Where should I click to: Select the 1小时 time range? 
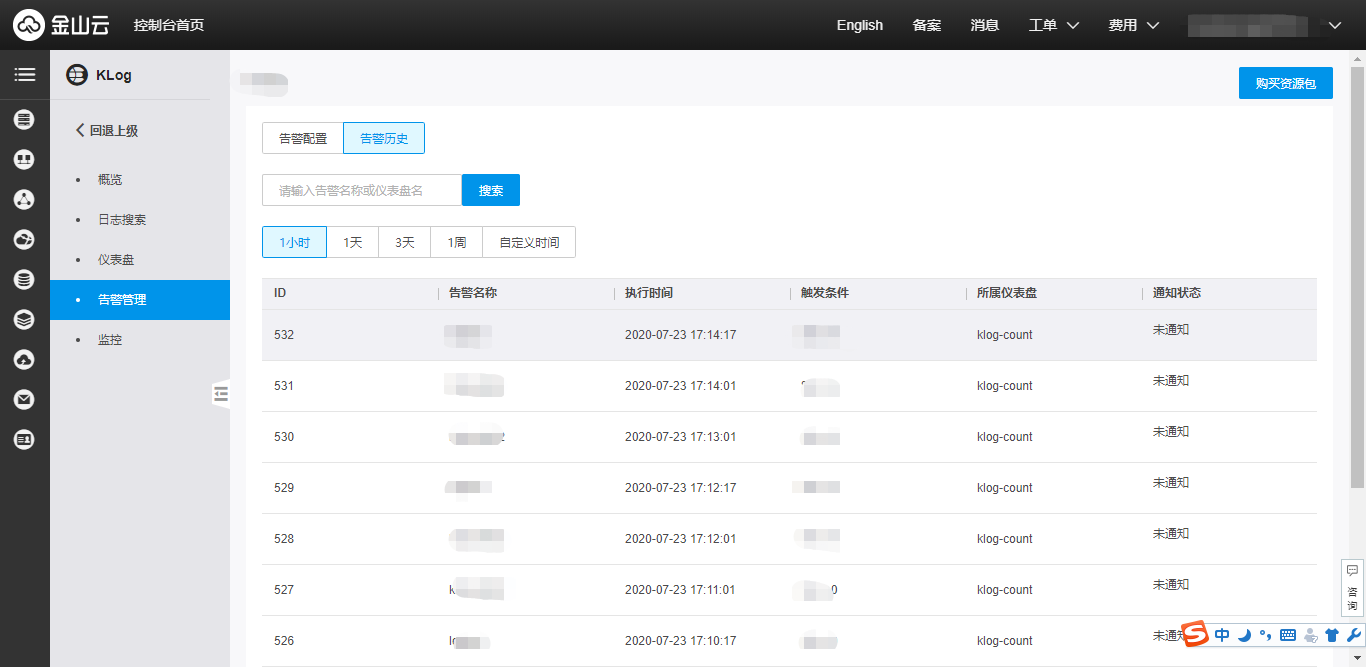tap(294, 242)
